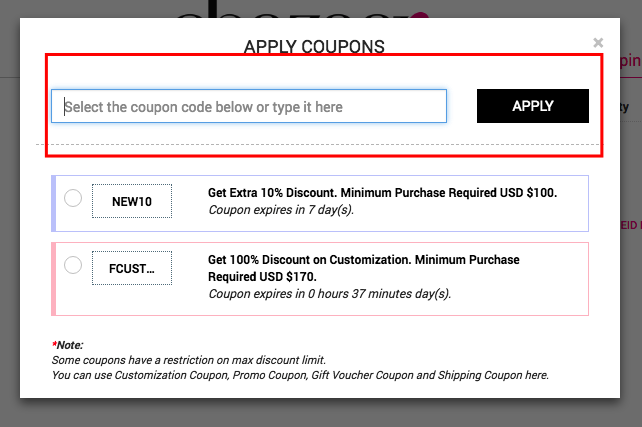The width and height of the screenshot is (642, 427).
Task: Click the Gift Voucher Coupon note line
Action: tap(300, 375)
